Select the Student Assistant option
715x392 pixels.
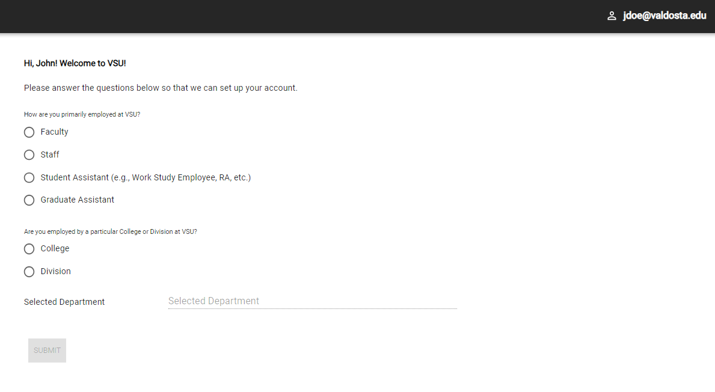(x=29, y=178)
